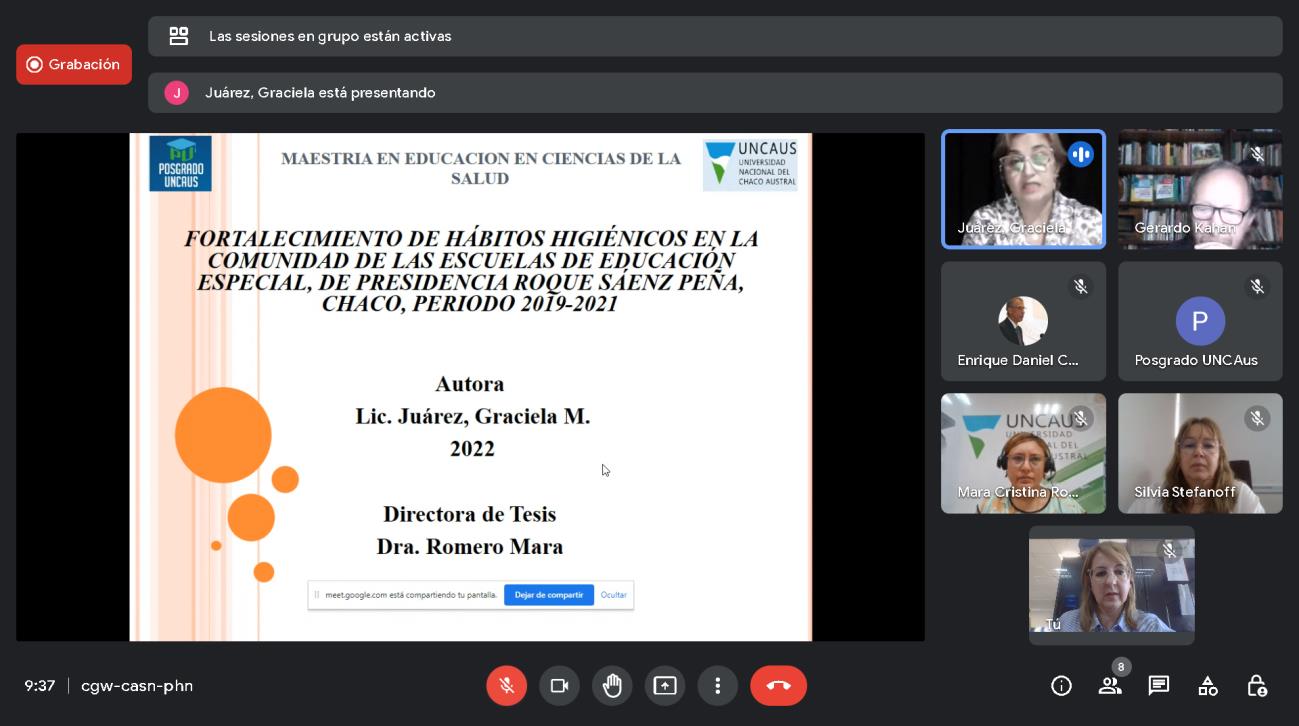Screen dimensions: 1299x726
Task: Open the more options three-dot menu
Action: click(x=717, y=686)
